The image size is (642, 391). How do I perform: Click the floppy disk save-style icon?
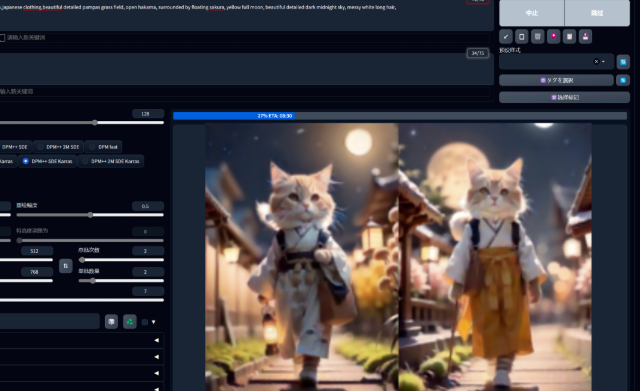click(585, 36)
